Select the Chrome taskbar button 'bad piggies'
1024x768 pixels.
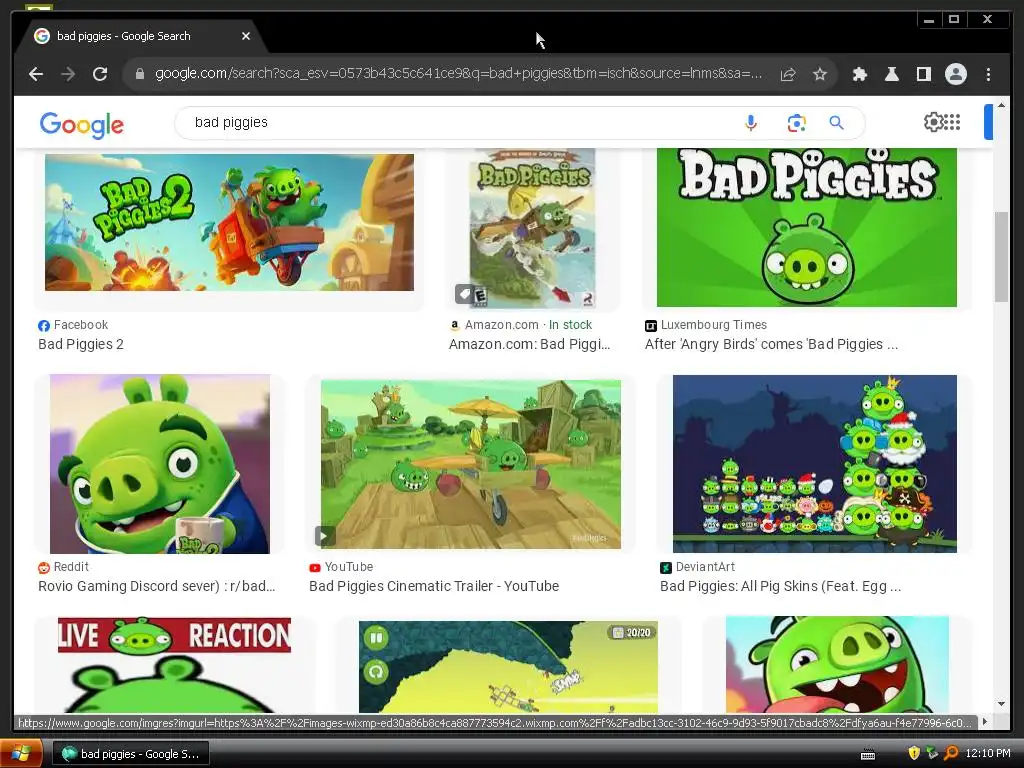coord(130,754)
